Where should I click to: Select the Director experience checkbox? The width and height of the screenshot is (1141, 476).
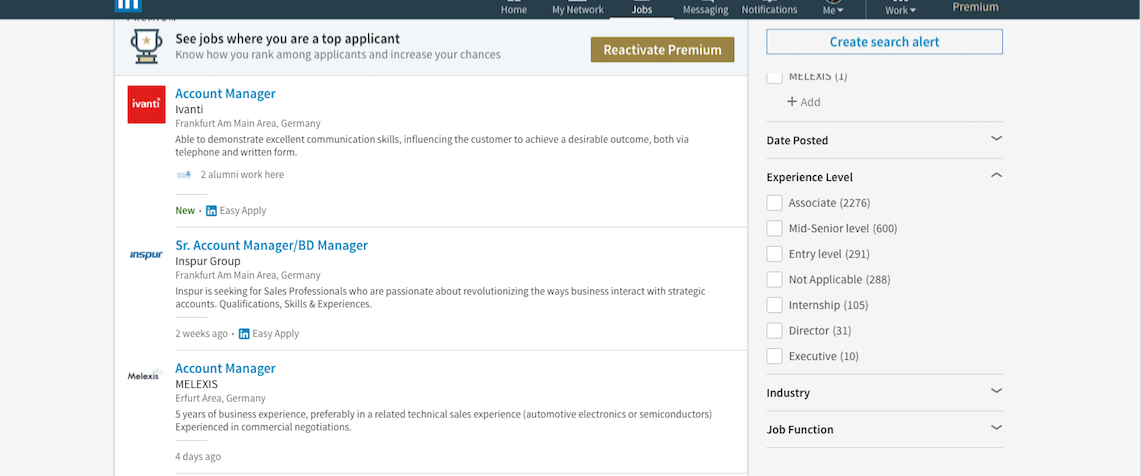click(774, 331)
